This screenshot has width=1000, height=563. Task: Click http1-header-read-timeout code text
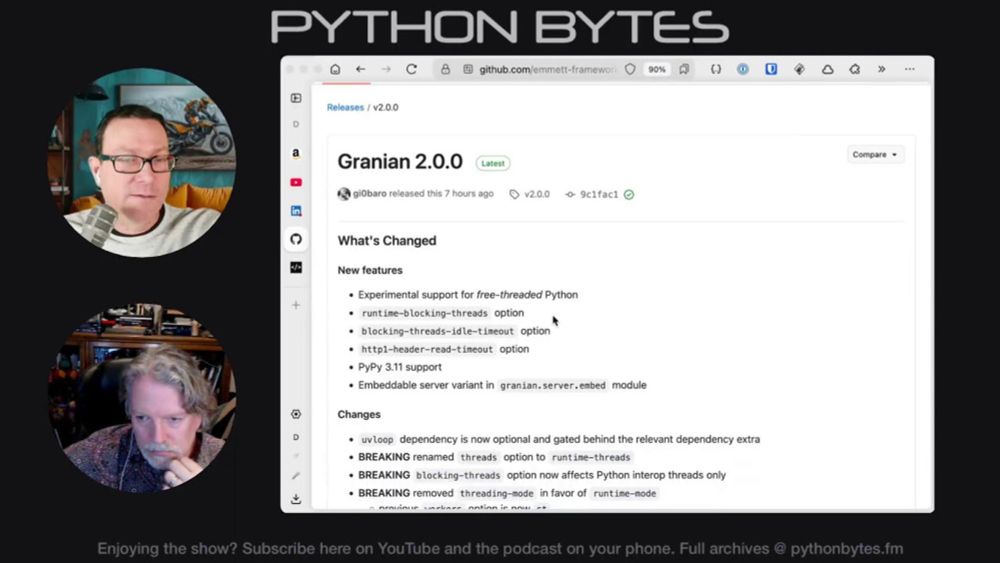(x=427, y=349)
